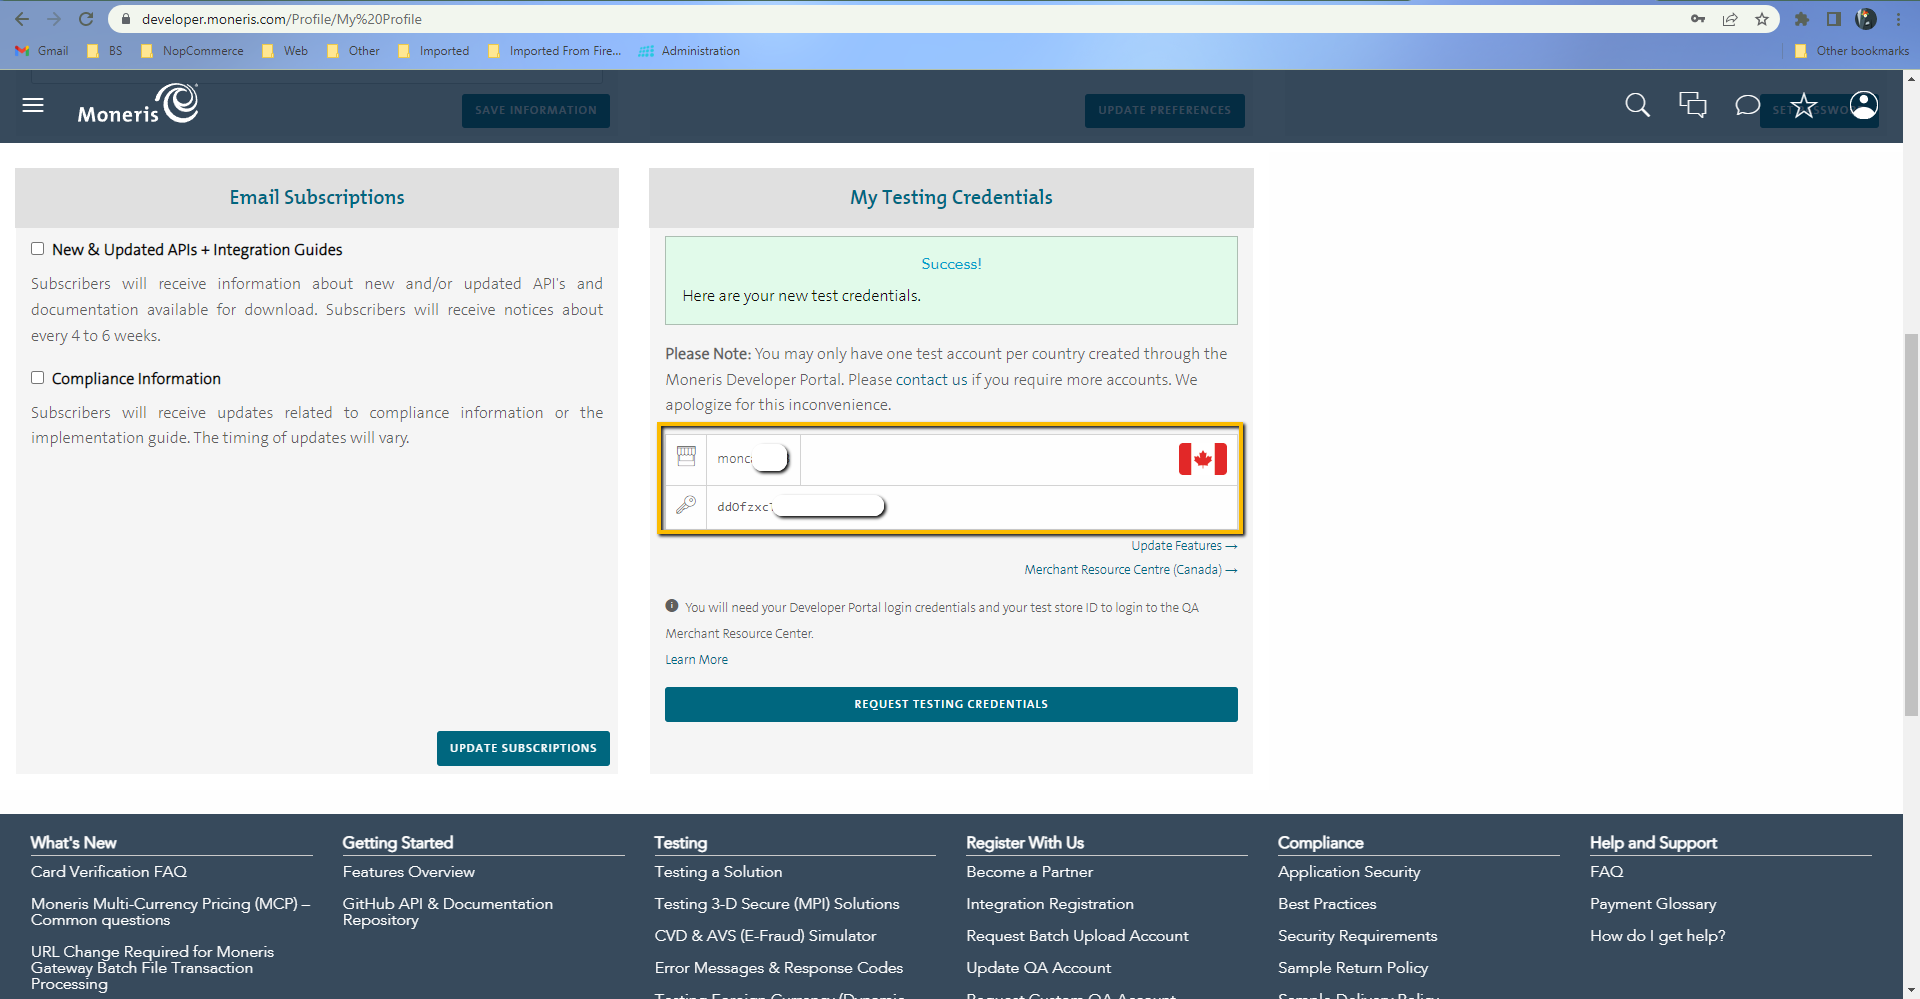Screen dimensions: 1920x999
Task: Open the Other bookmarks folder on bookmarks bar left
Action: coord(354,51)
